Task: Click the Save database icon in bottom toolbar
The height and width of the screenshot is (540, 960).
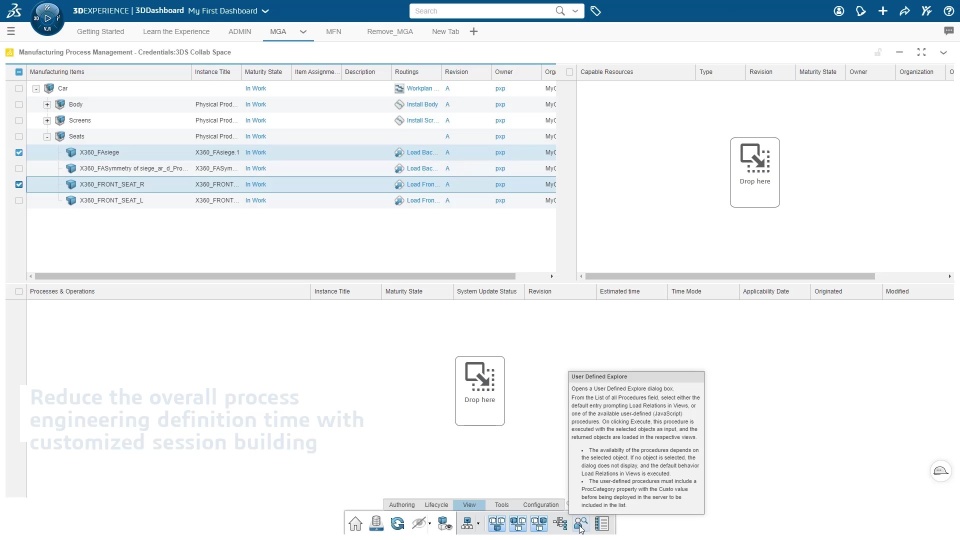Action: point(376,523)
